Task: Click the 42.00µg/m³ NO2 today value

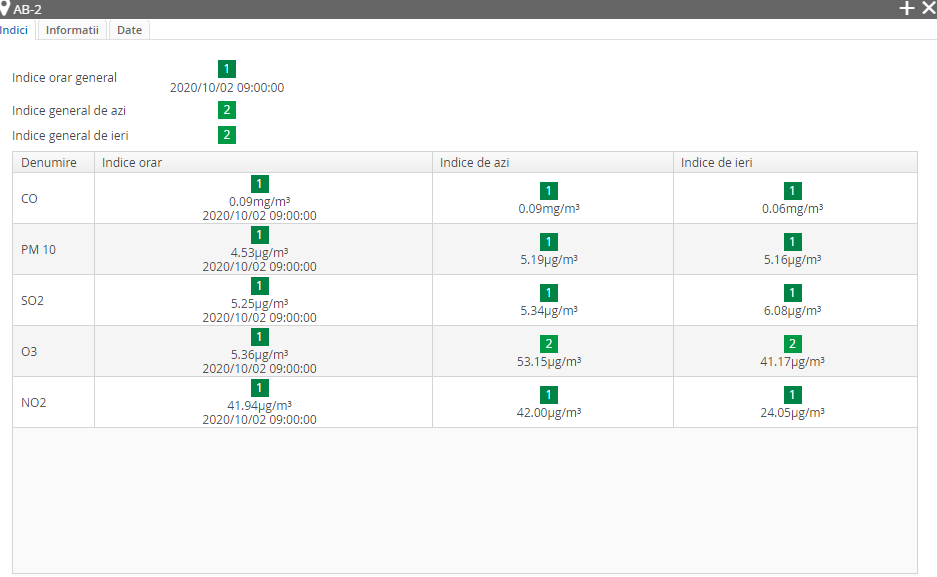Action: point(549,412)
